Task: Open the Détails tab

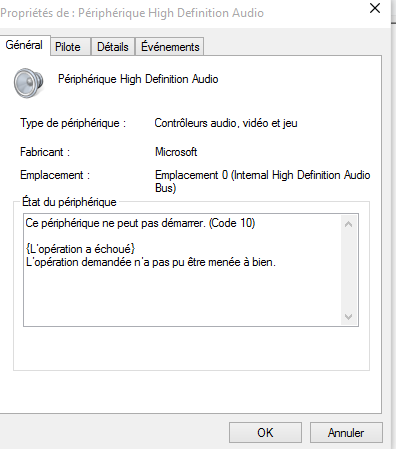Action: pos(113,47)
